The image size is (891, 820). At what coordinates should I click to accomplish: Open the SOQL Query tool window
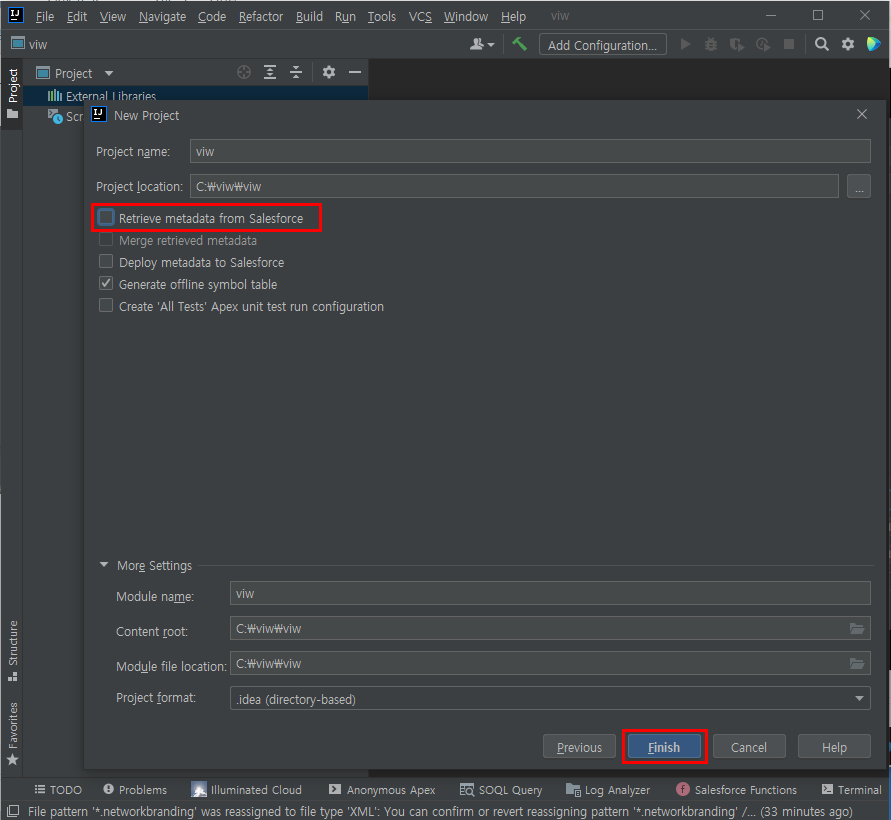pyautogui.click(x=501, y=790)
